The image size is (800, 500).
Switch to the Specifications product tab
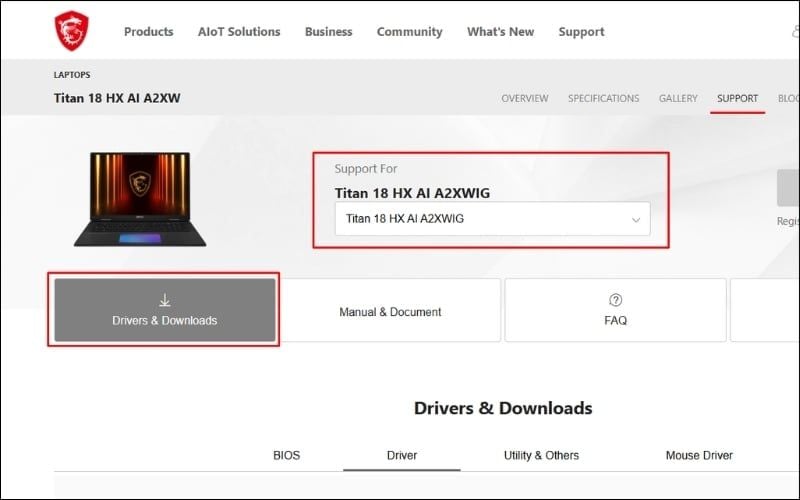pyautogui.click(x=603, y=98)
